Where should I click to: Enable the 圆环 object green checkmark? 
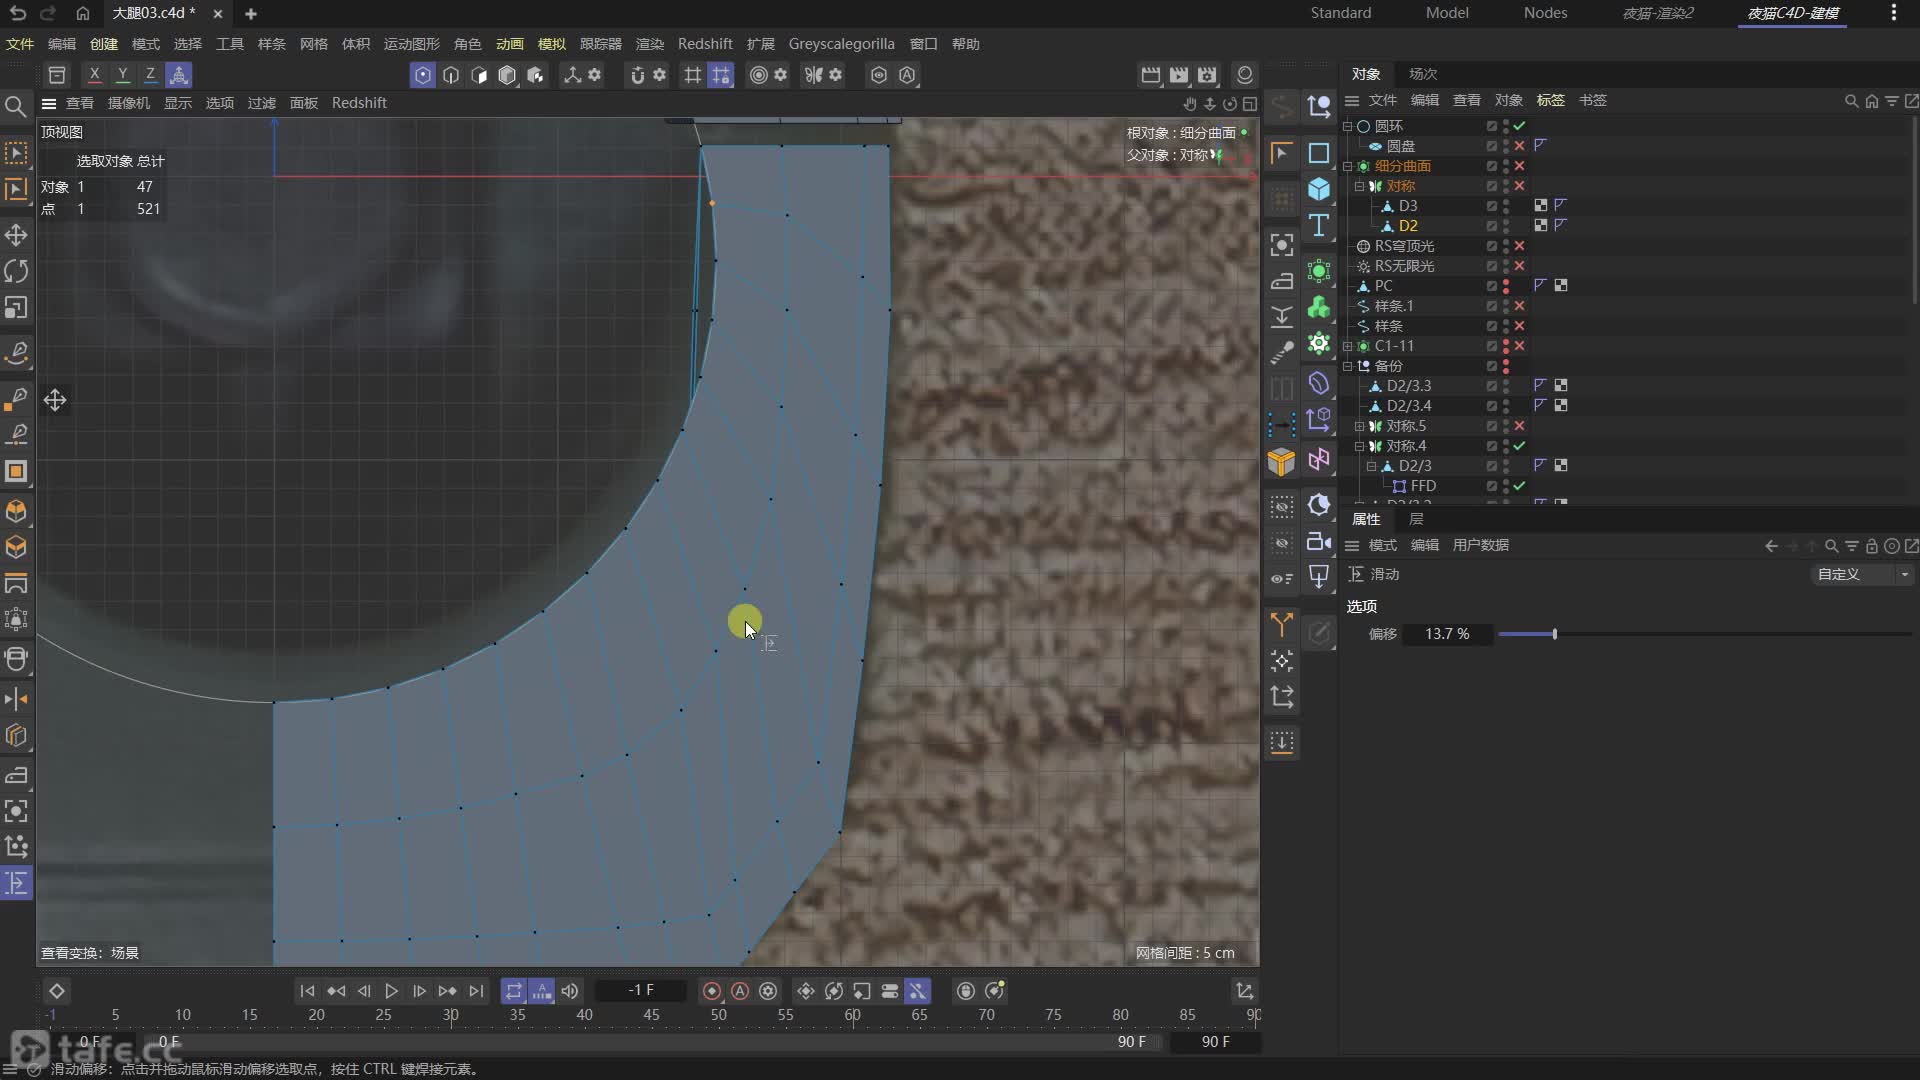coord(1520,126)
